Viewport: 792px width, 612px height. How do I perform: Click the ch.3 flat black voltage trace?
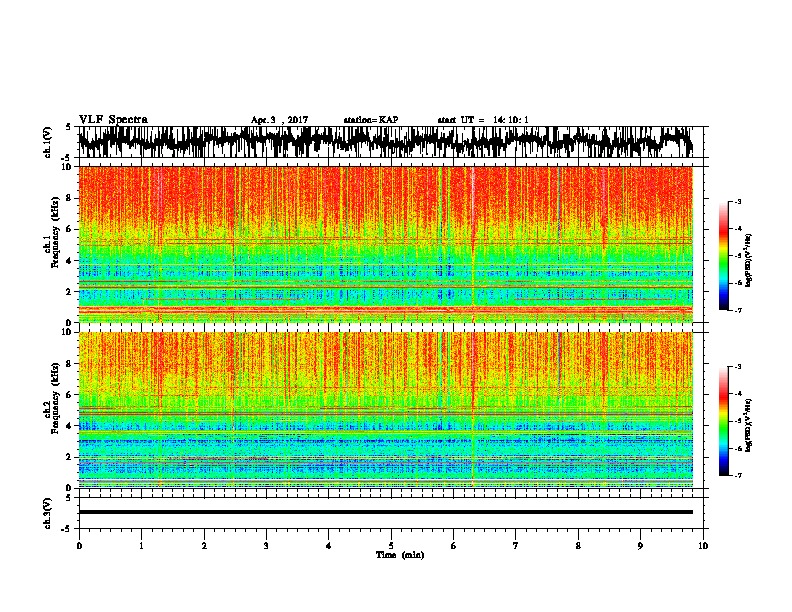click(385, 512)
